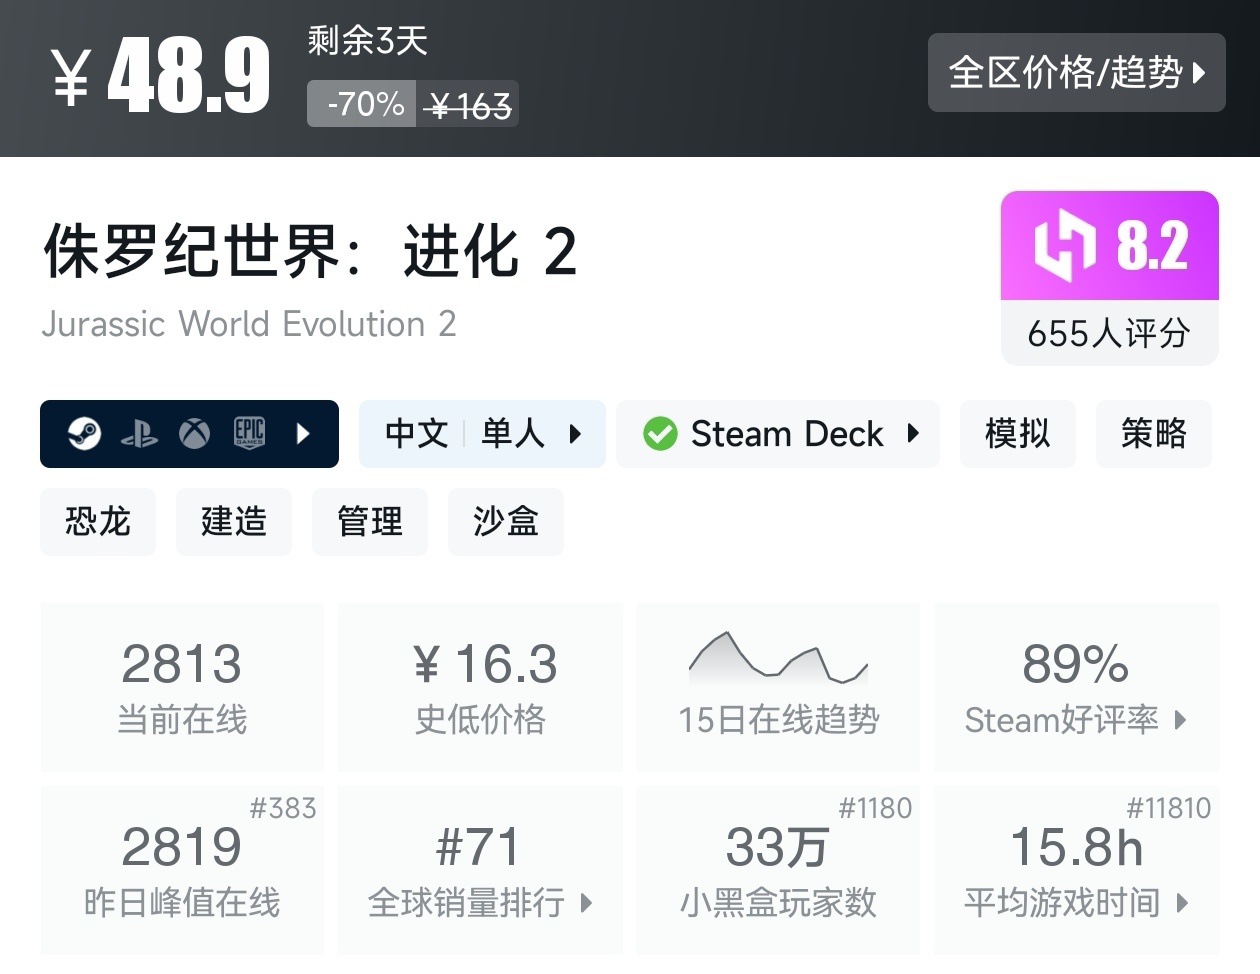The height and width of the screenshot is (974, 1260).
Task: Expand Steam Deck compatibility details
Action: pos(912,434)
